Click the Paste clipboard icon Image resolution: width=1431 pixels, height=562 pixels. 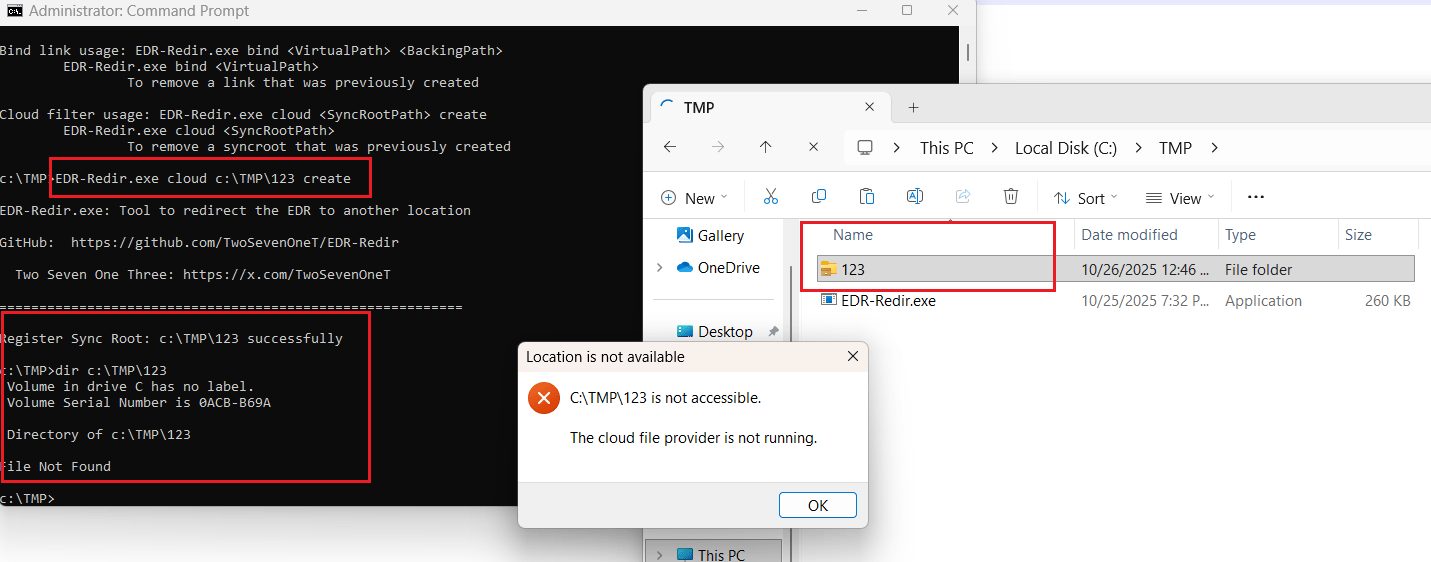(867, 197)
